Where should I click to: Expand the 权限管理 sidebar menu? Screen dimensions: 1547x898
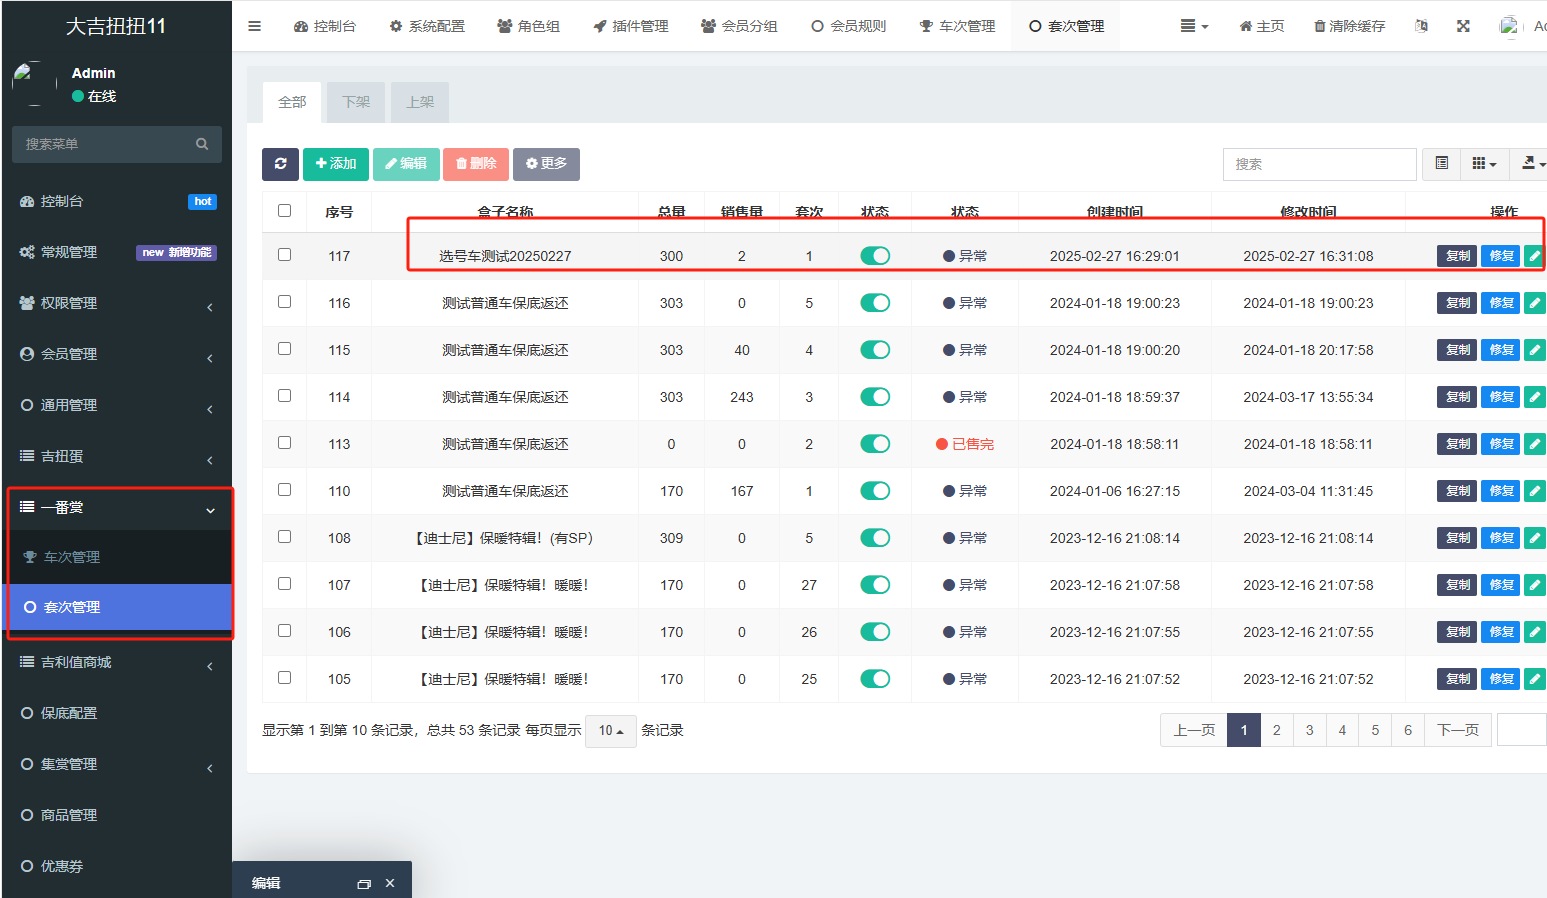[117, 303]
